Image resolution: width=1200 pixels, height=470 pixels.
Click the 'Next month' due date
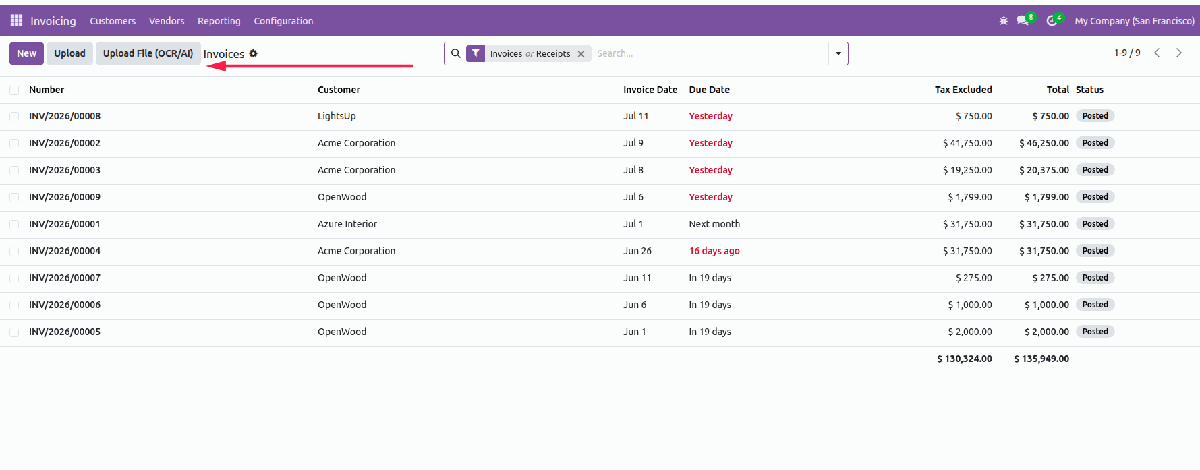tap(715, 224)
